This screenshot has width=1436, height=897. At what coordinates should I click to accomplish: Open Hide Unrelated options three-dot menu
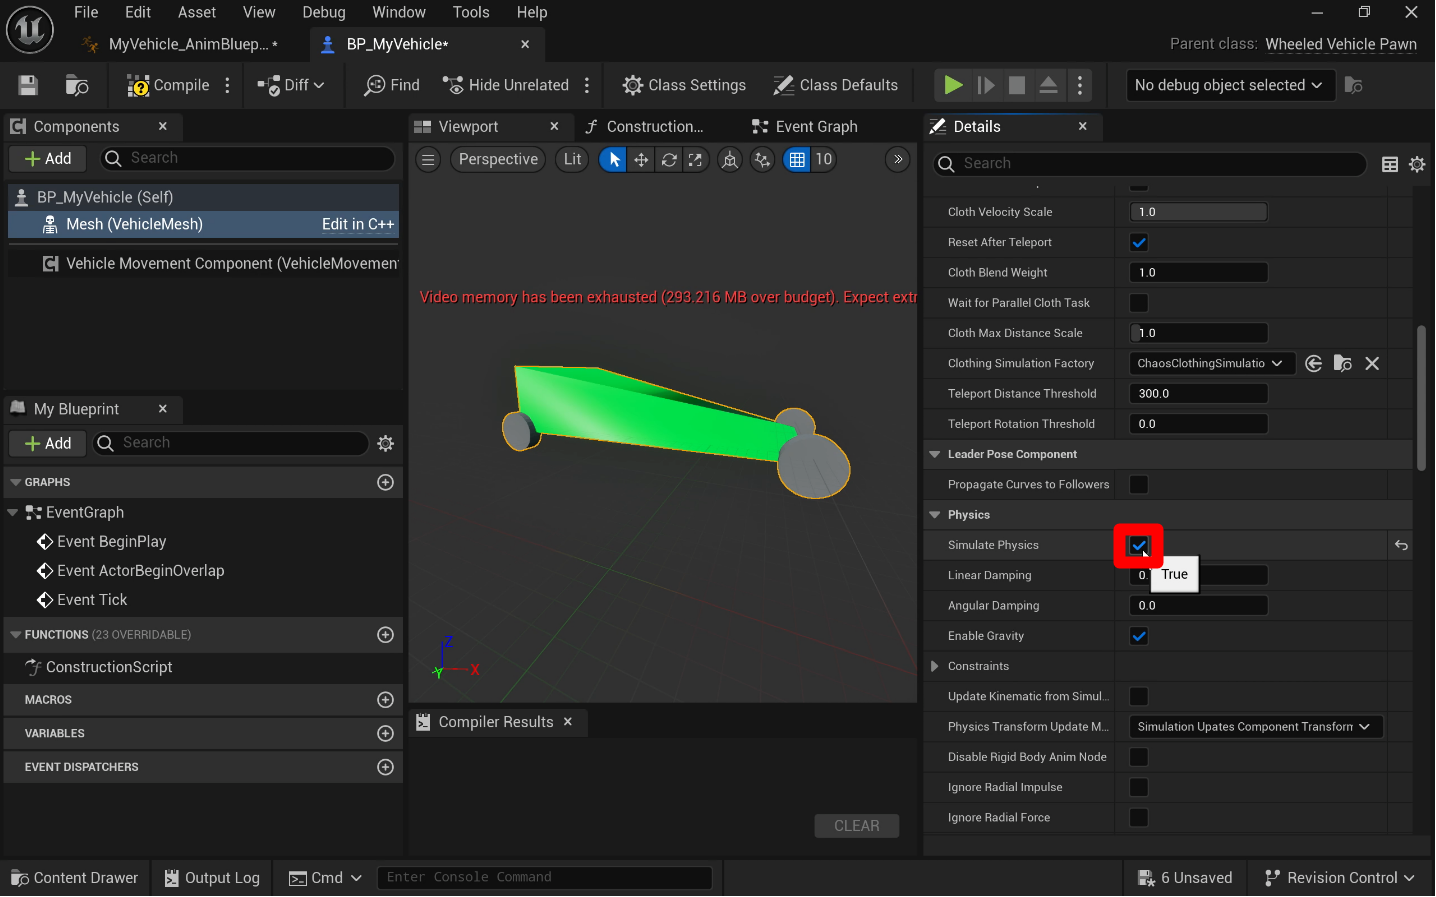pyautogui.click(x=587, y=85)
